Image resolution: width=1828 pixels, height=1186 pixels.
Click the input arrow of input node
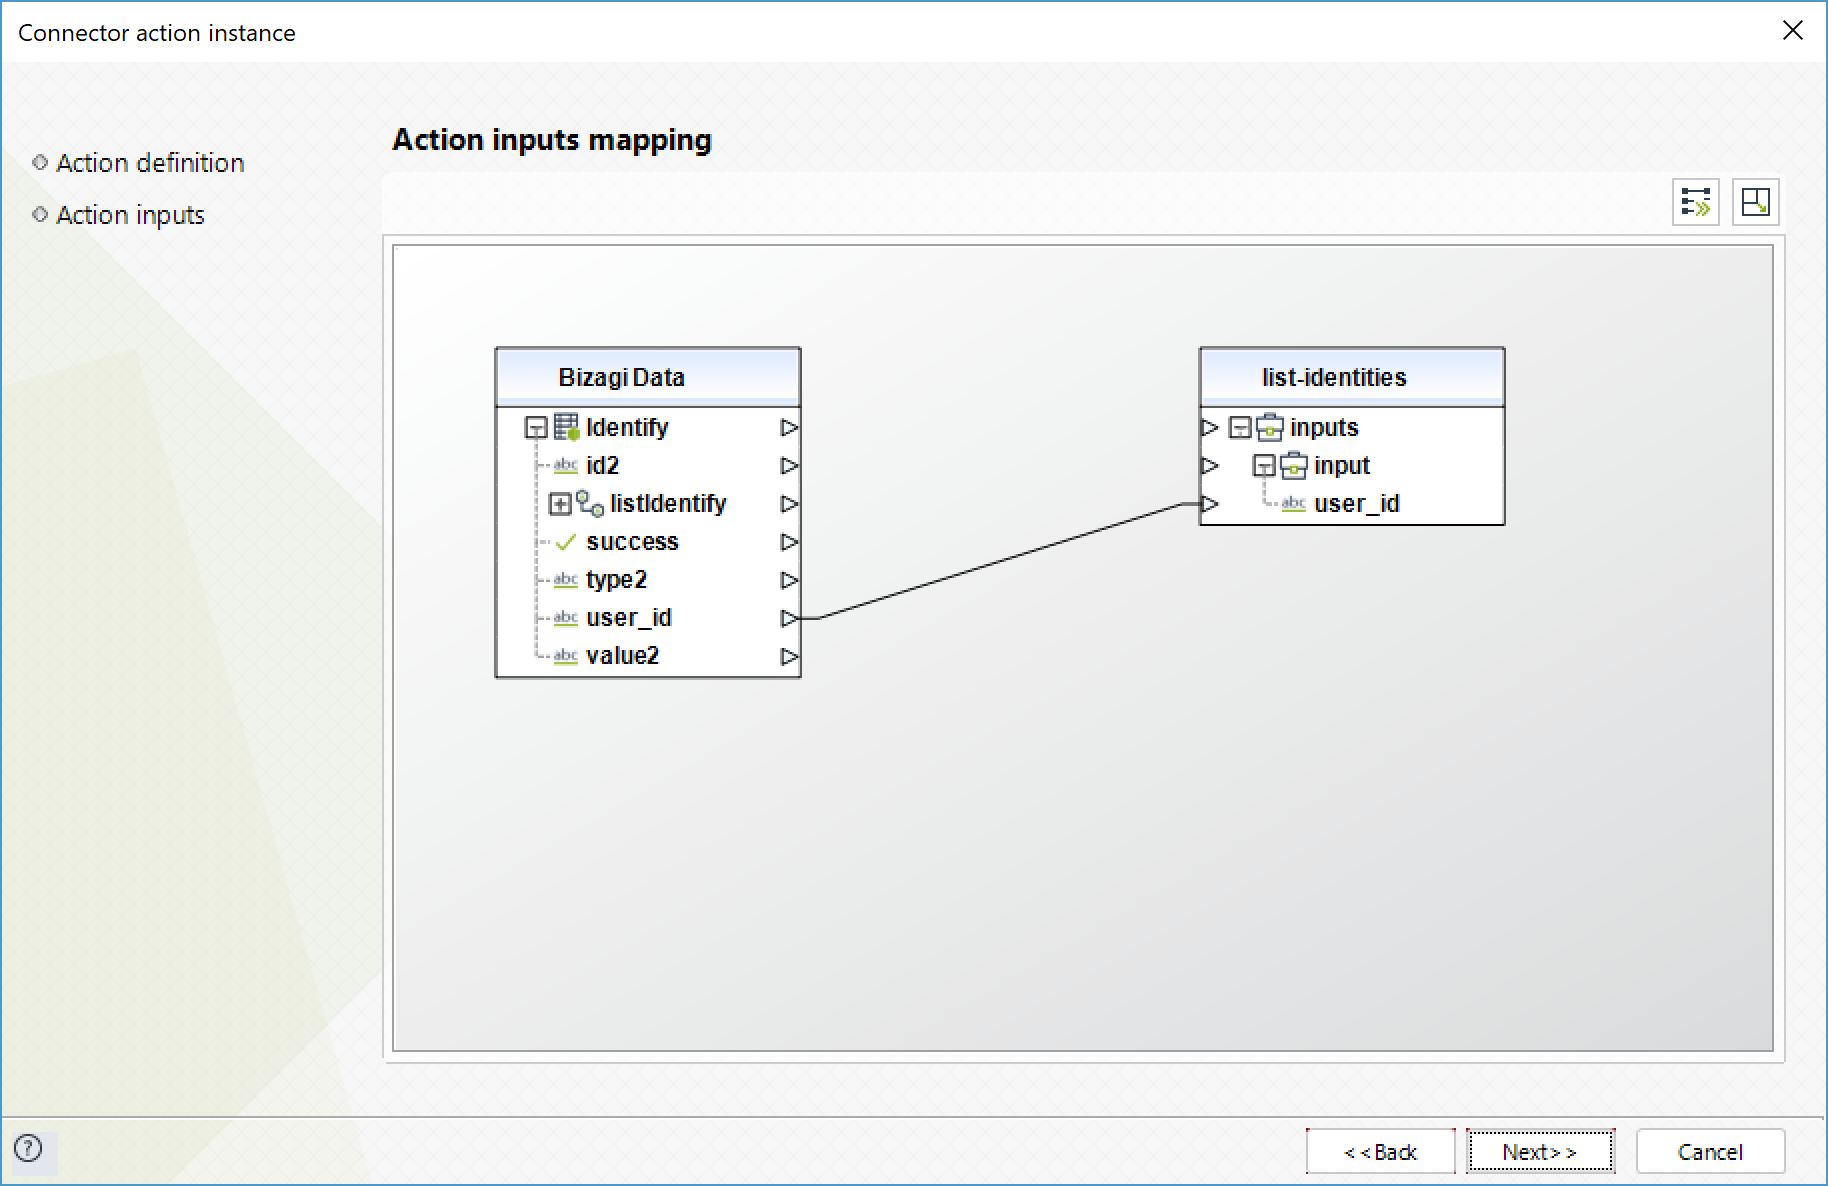click(x=1210, y=466)
